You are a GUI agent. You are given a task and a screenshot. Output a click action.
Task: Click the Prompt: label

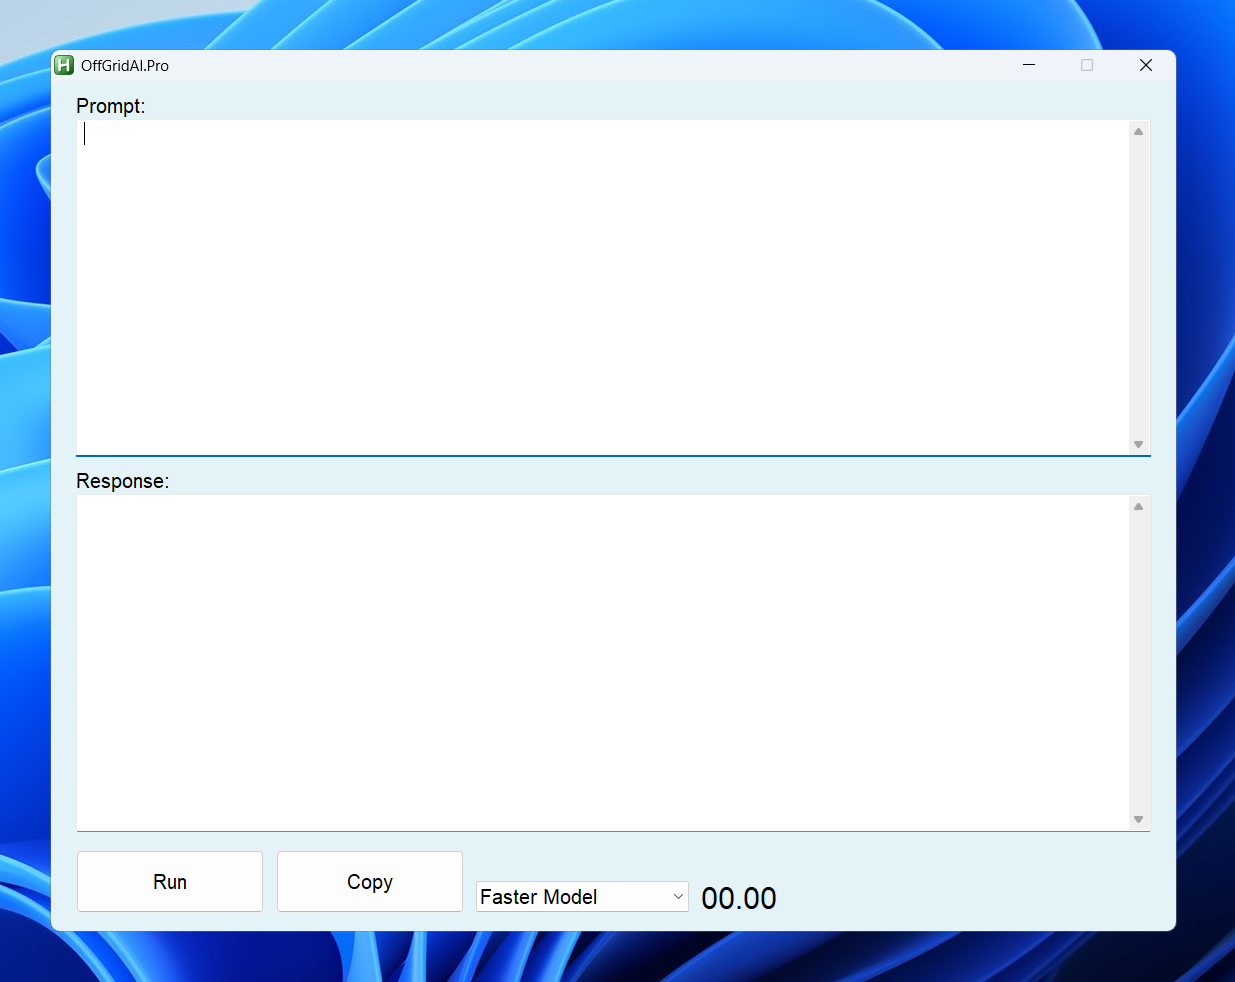[x=111, y=106]
